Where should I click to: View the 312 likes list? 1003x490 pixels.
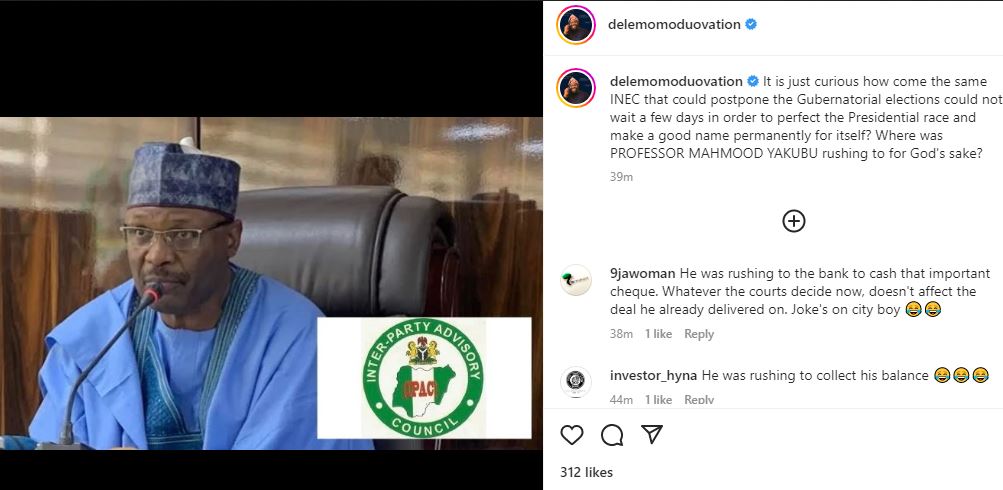[586, 472]
